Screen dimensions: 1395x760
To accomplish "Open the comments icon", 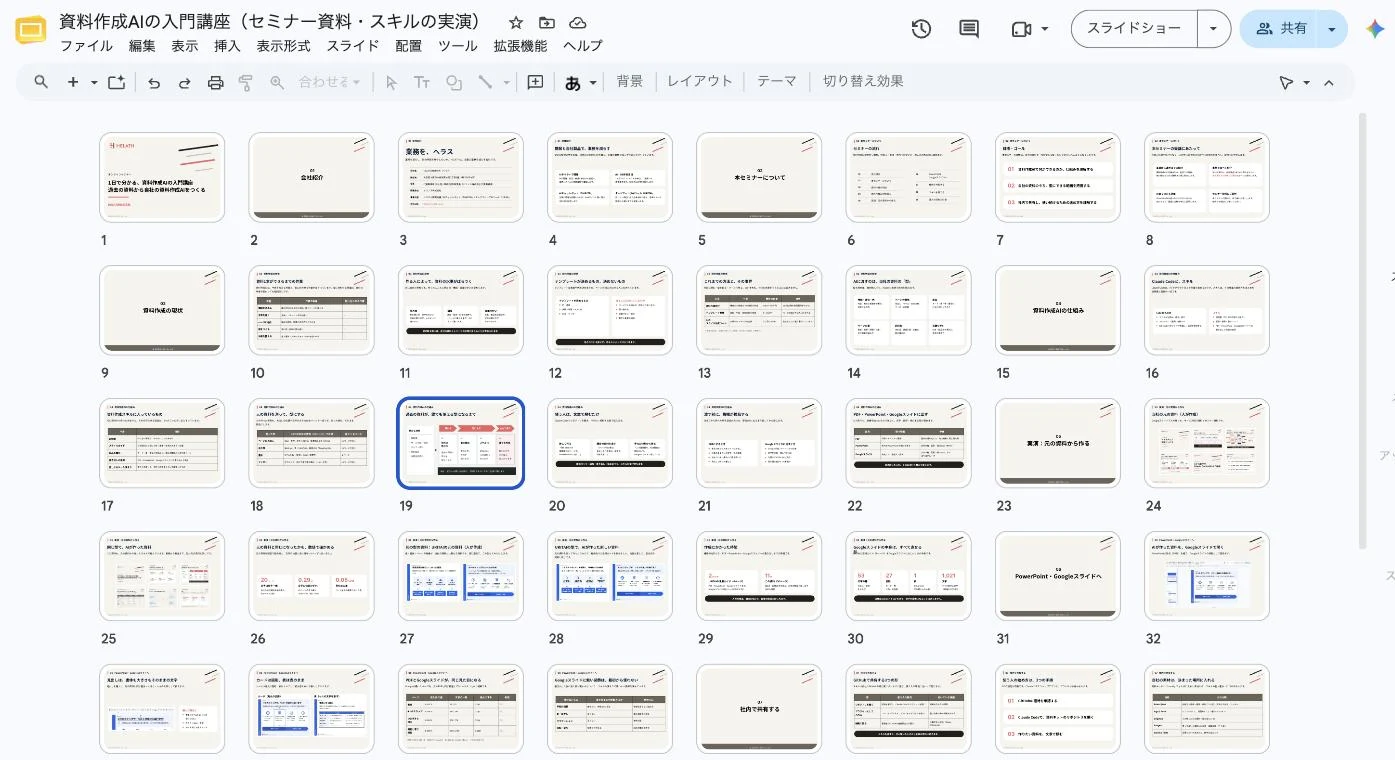I will [969, 29].
